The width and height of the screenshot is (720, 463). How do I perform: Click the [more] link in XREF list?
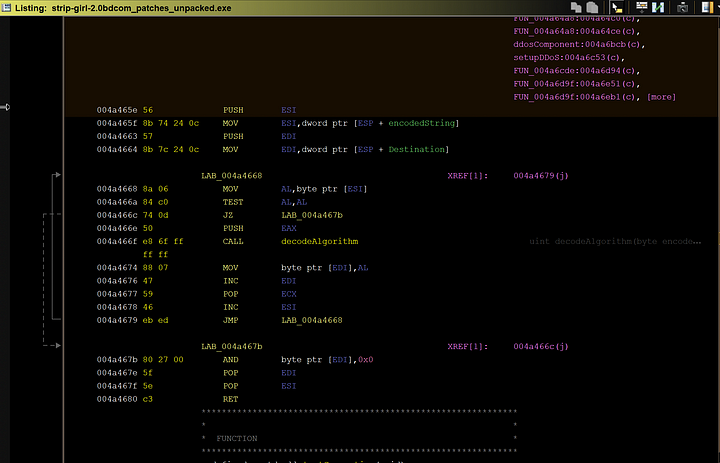pos(661,97)
